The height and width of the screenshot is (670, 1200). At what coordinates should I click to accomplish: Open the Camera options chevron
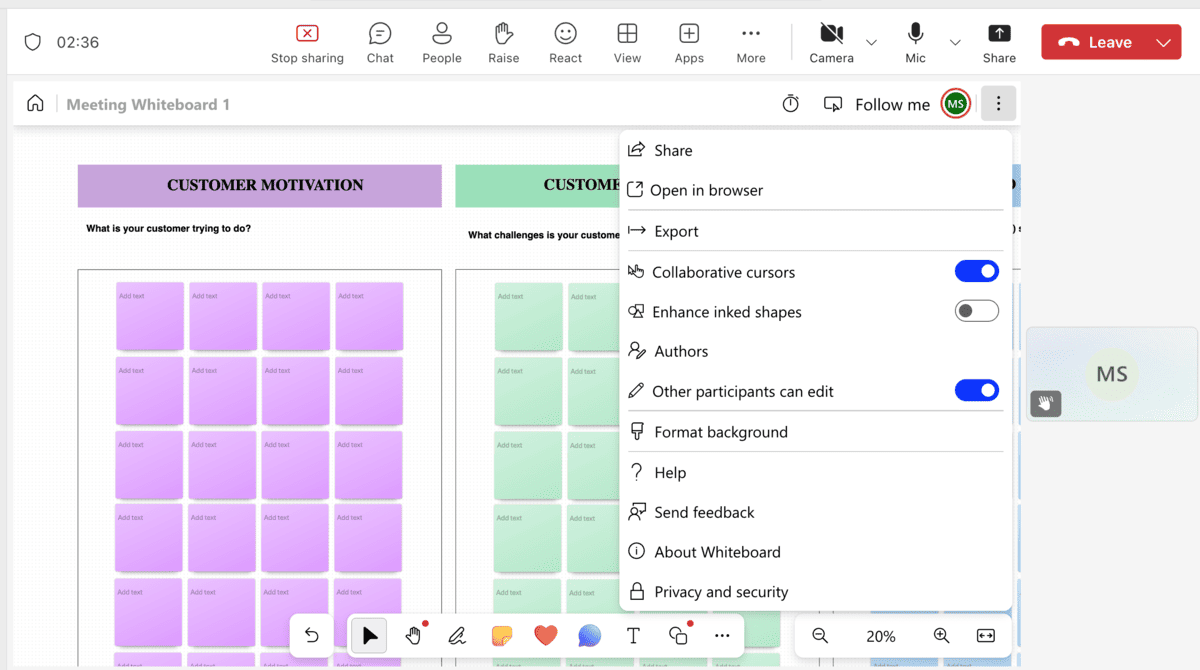pos(871,42)
